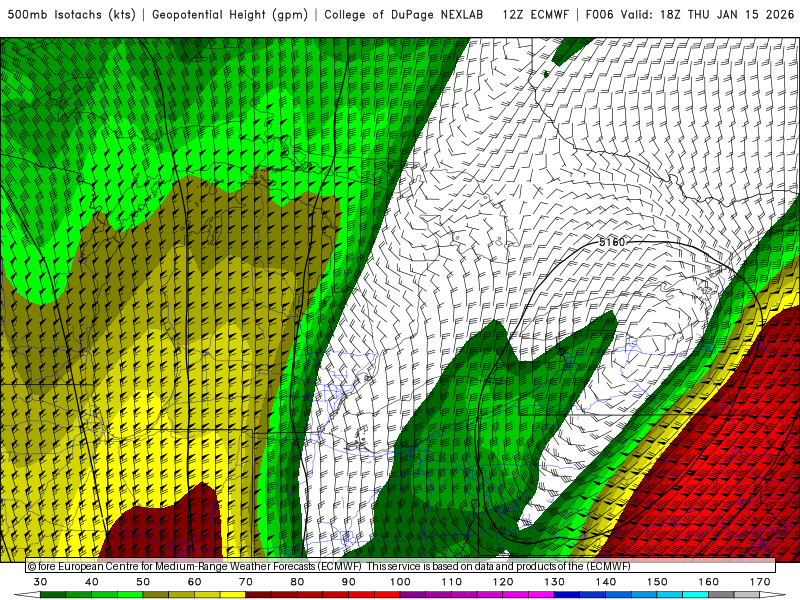
Task: Click the 'F006' forecast hour text
Action: (599, 15)
